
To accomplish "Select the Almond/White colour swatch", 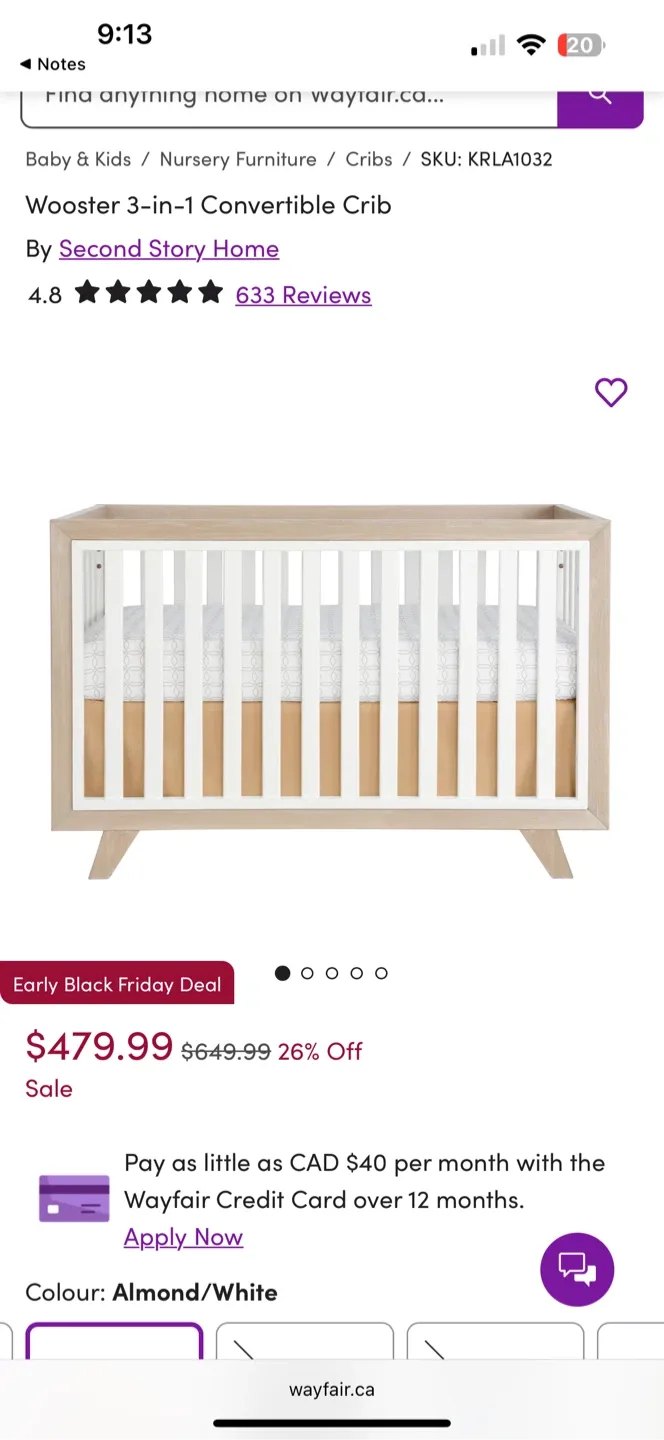I will tap(114, 1341).
